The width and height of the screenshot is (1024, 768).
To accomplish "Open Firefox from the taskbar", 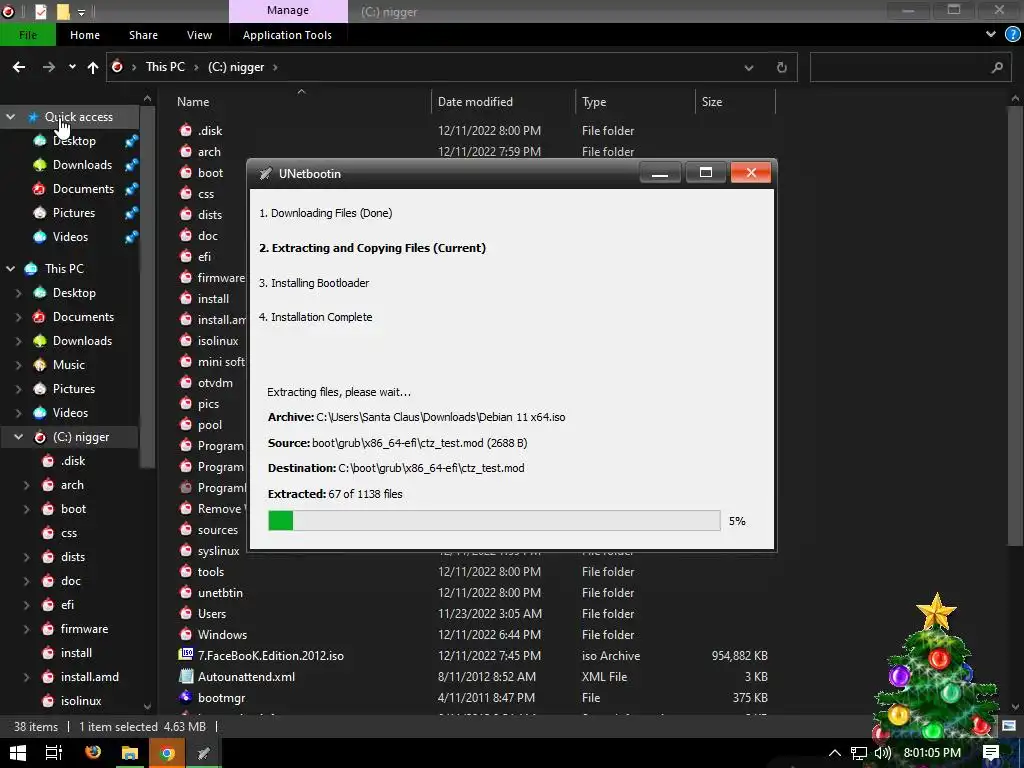I will tap(93, 752).
